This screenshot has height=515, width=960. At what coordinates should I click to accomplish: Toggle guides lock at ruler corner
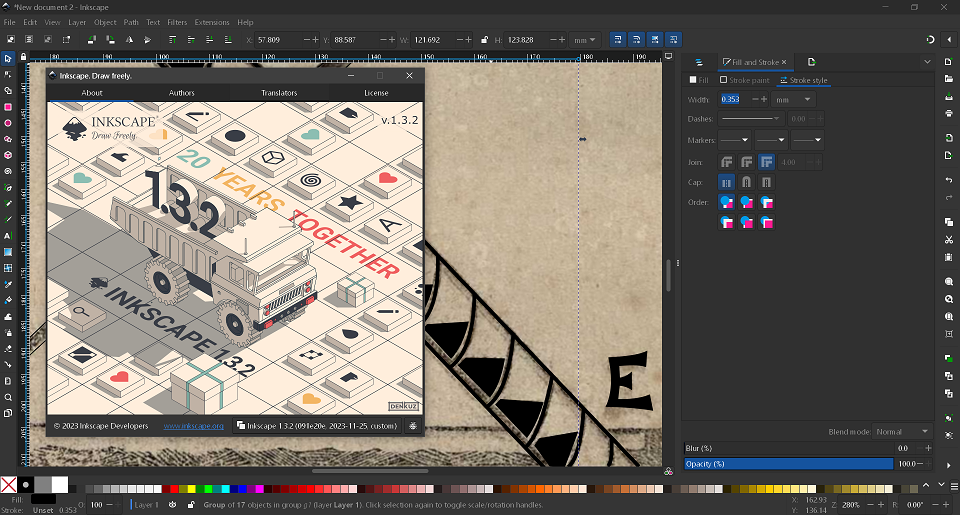coord(23,57)
